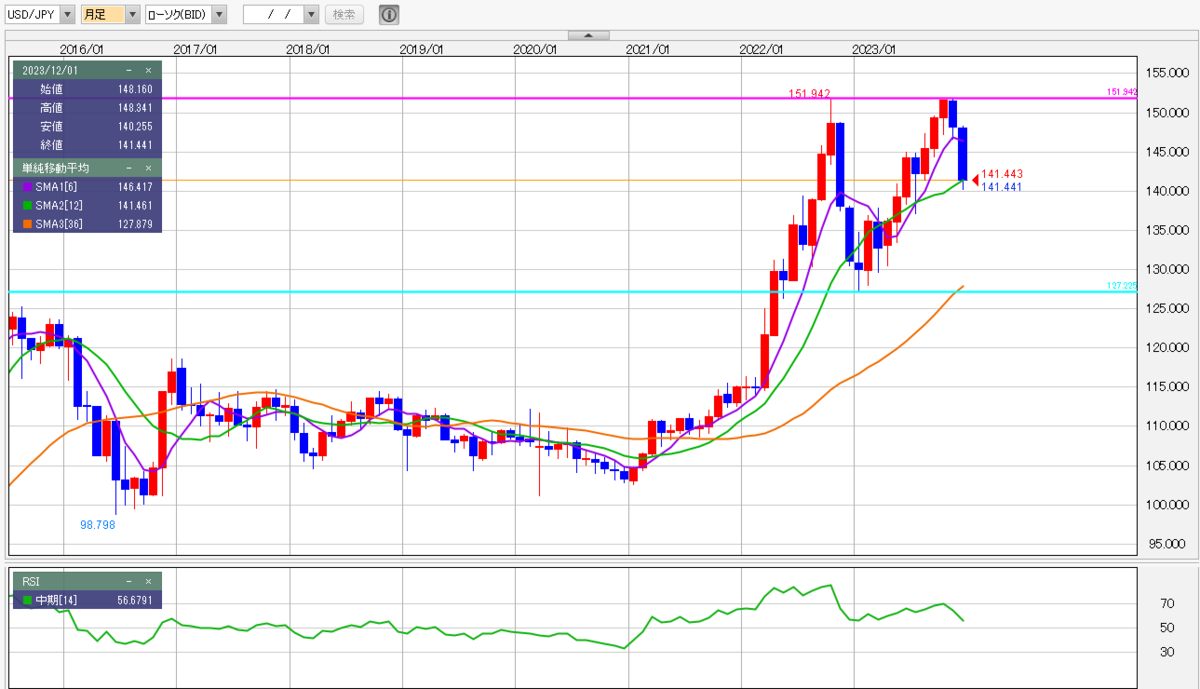The image size is (1200, 689).
Task: Click the 145.000 price axis label
Action: [x=1166, y=152]
